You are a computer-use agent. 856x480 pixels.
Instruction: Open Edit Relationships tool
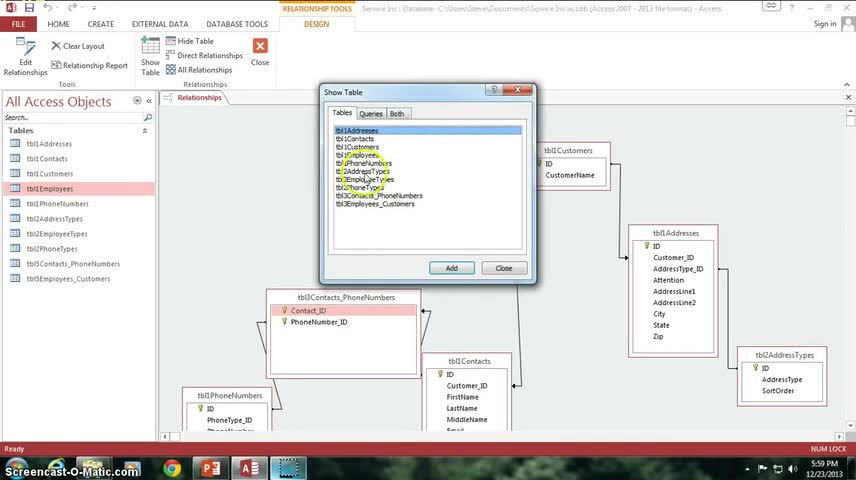25,56
